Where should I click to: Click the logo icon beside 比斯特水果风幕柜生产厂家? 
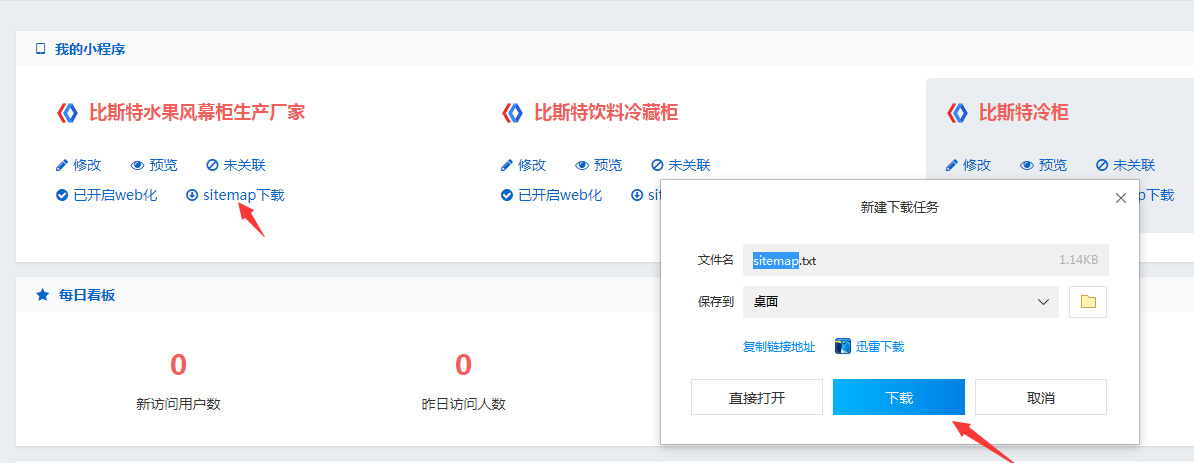68,113
